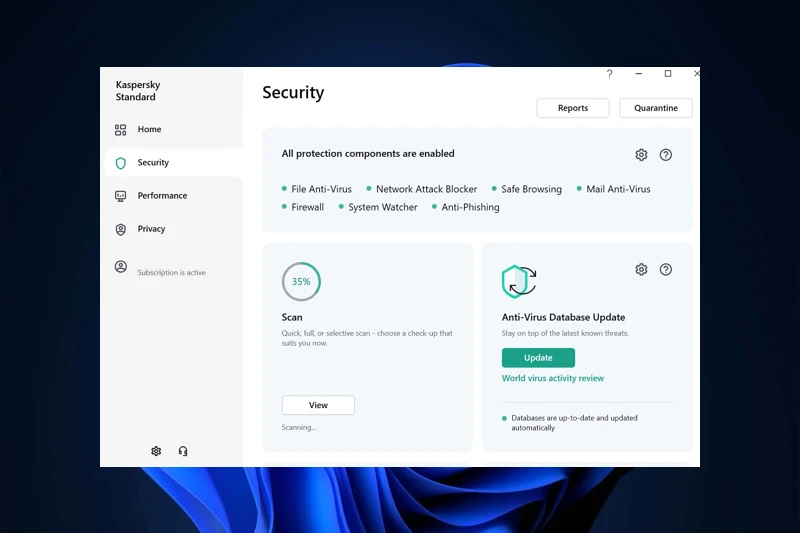Screen dimensions: 800x533
Task: Select Mail Anti-Virus component
Action: pos(613,189)
